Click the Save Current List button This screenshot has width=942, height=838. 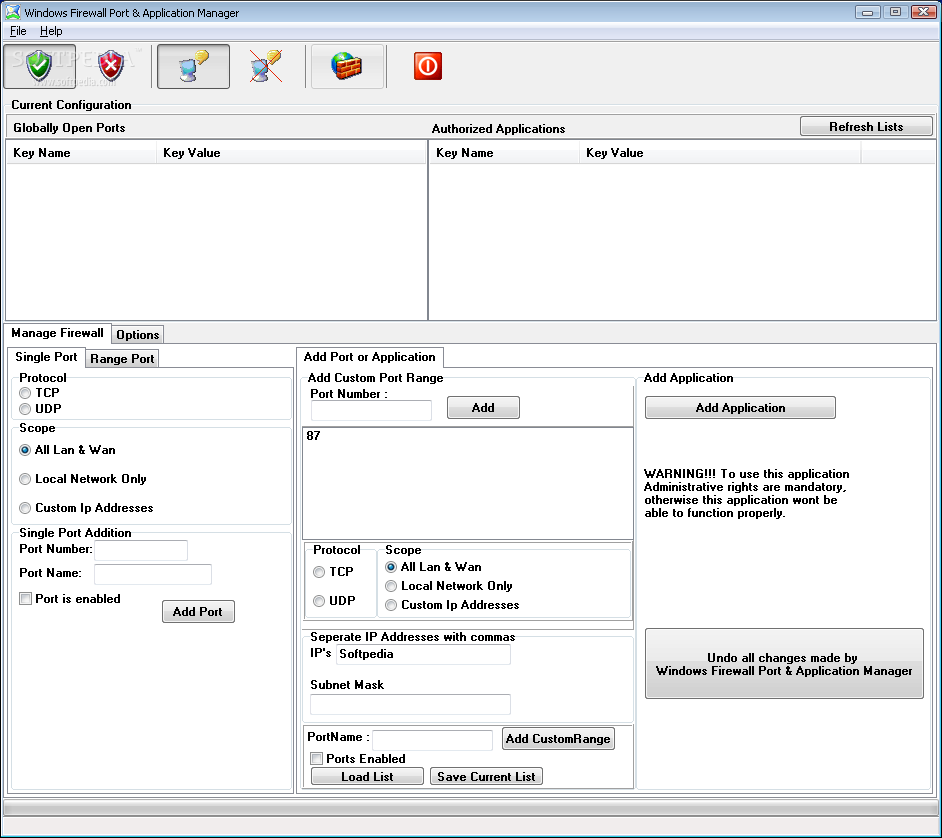[486, 777]
